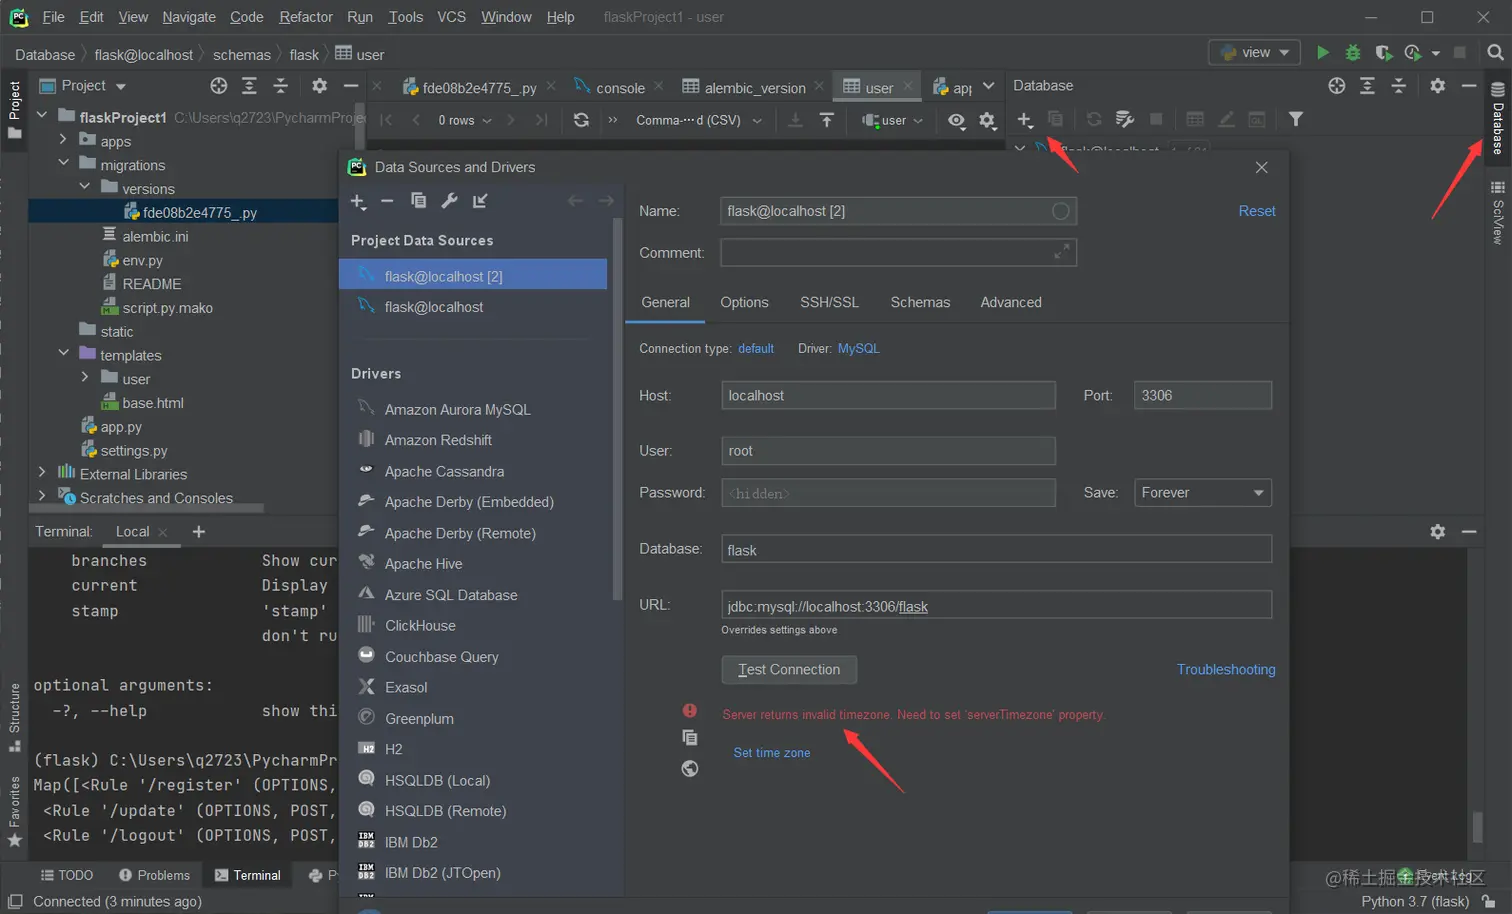
Task: Open Database side tool window stripe
Action: click(x=1497, y=118)
